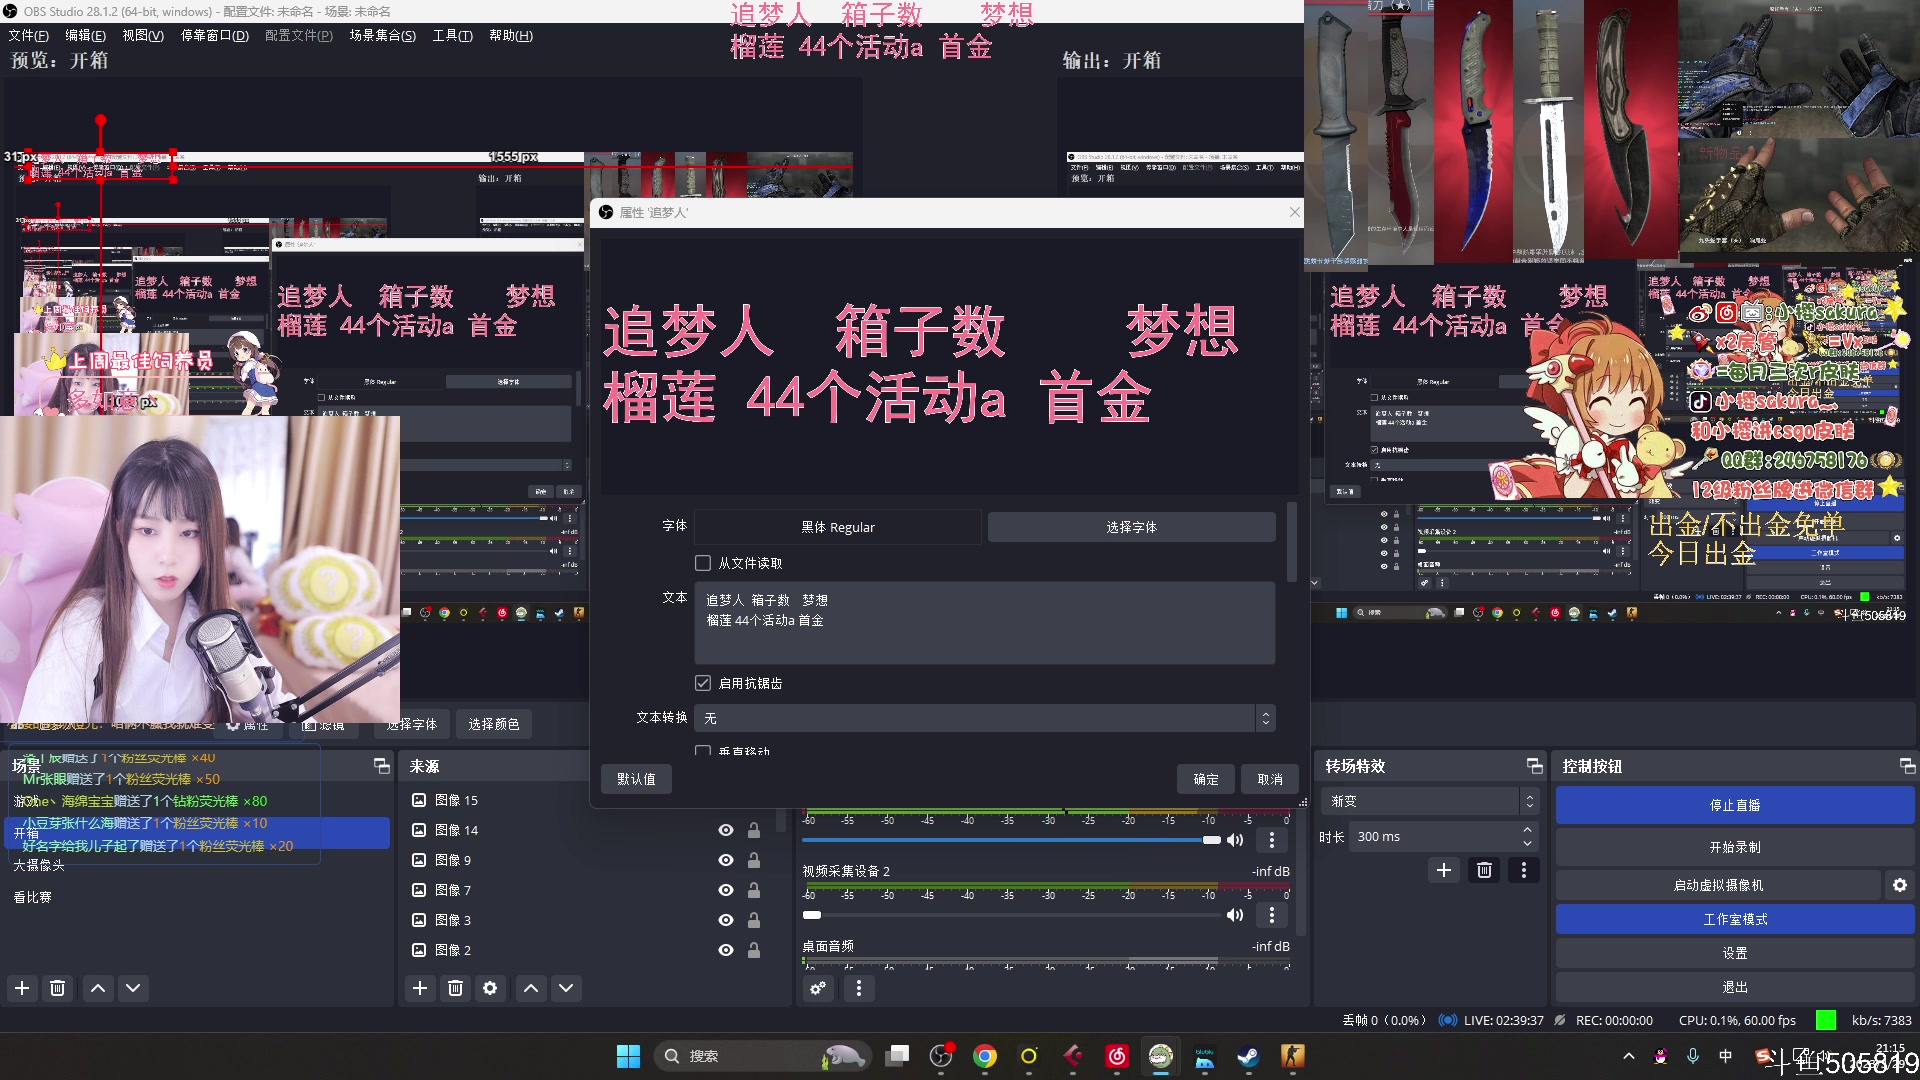Hide source 图像 2 with eye icon
Screen dimensions: 1920x1080
pyautogui.click(x=726, y=950)
